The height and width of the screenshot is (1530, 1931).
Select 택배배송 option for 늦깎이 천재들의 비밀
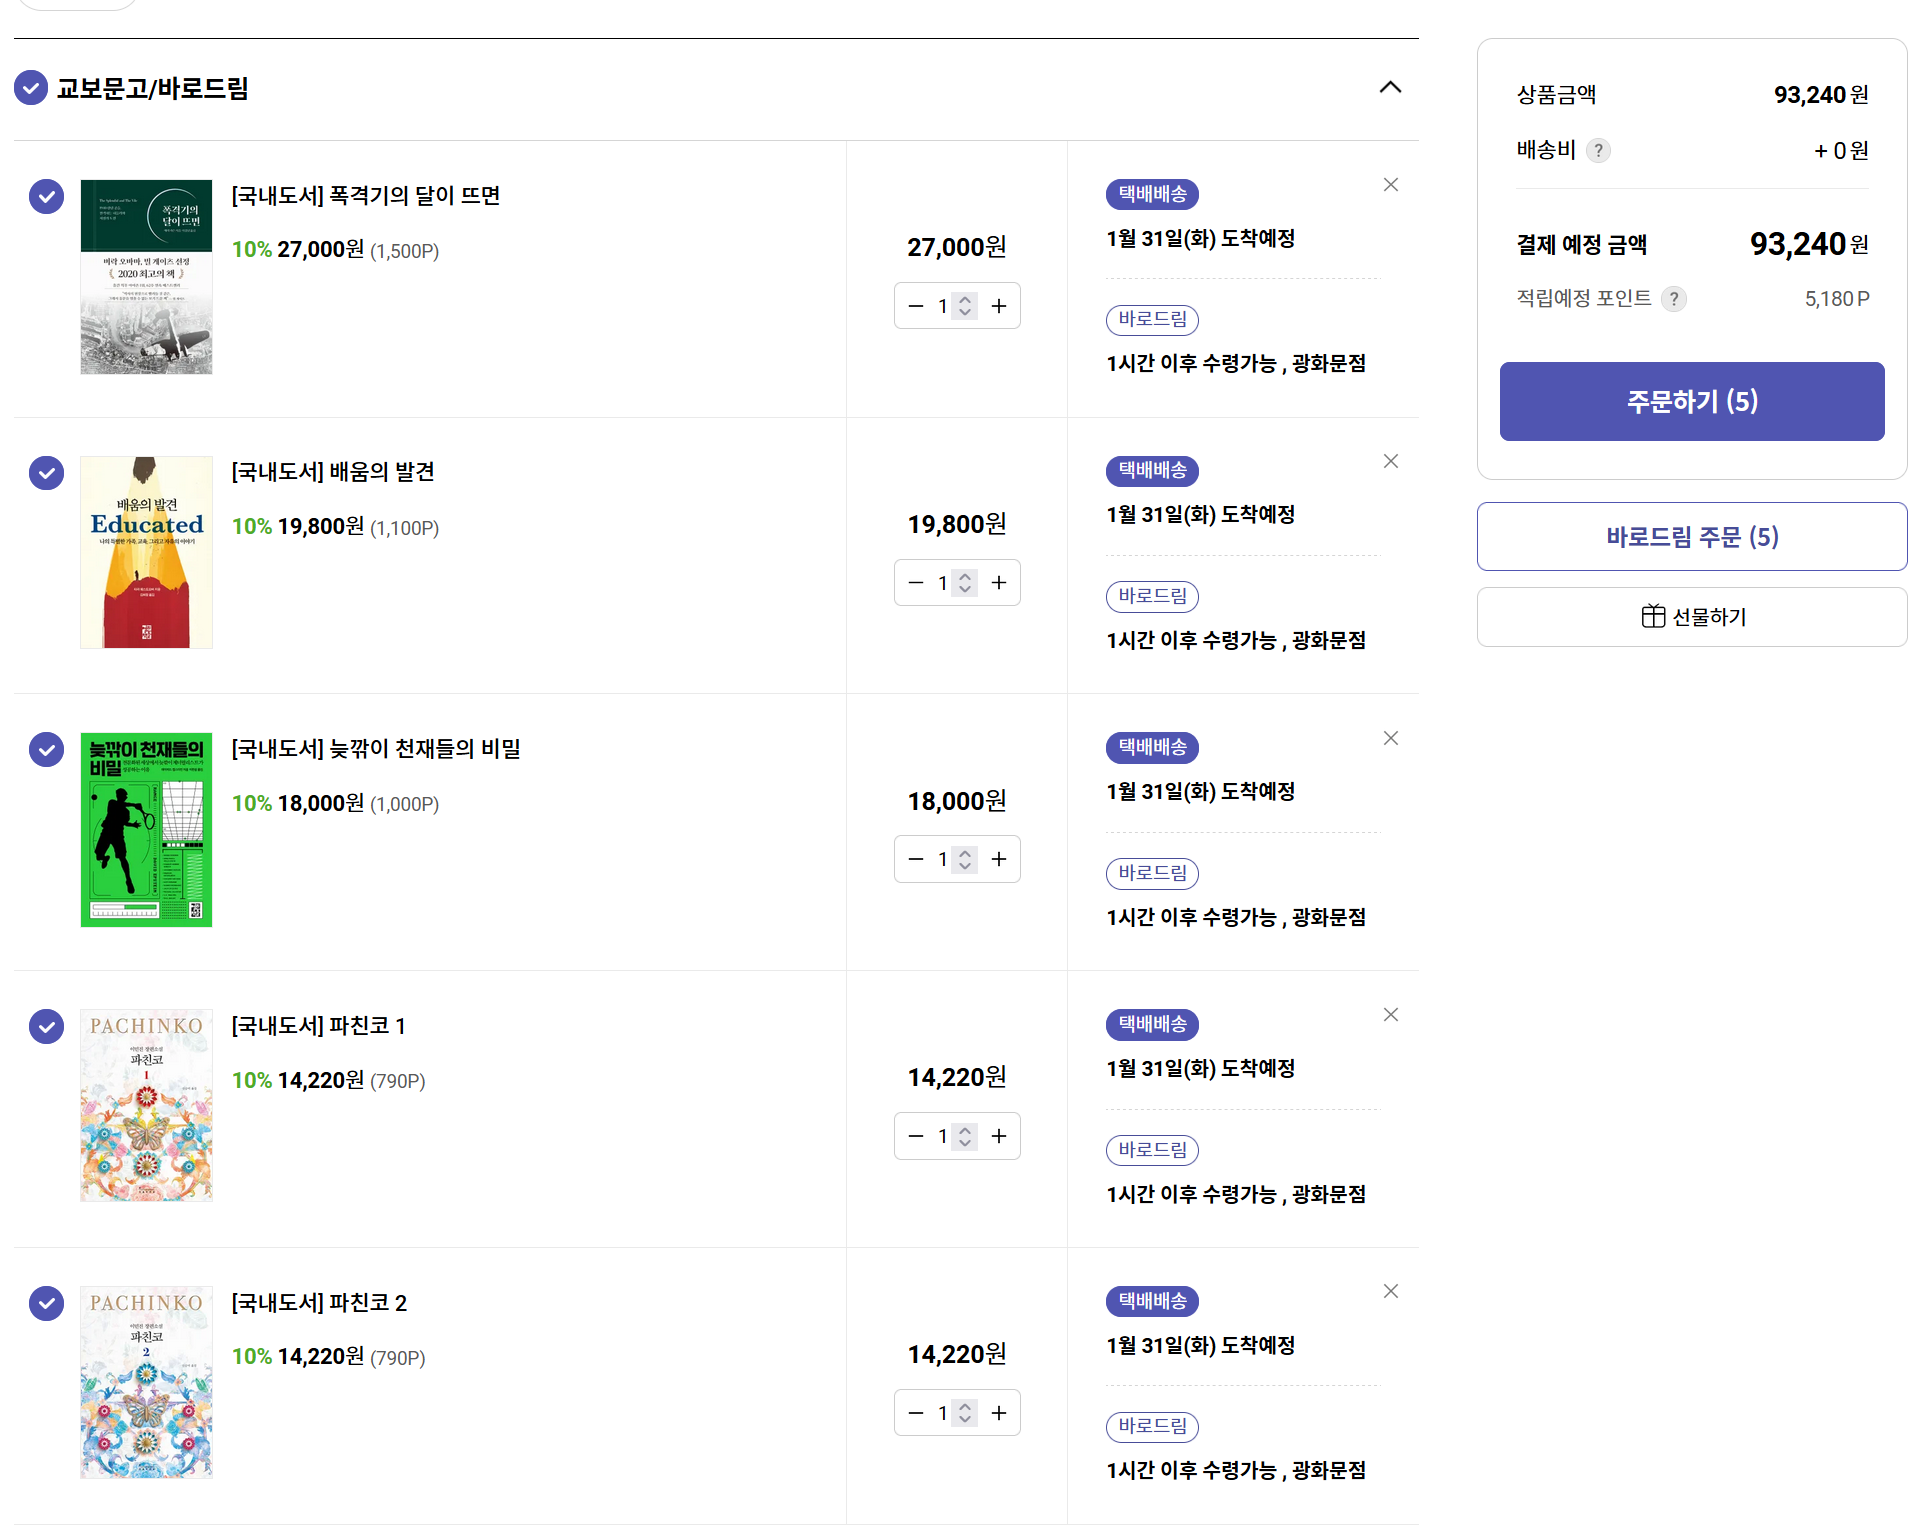1152,747
